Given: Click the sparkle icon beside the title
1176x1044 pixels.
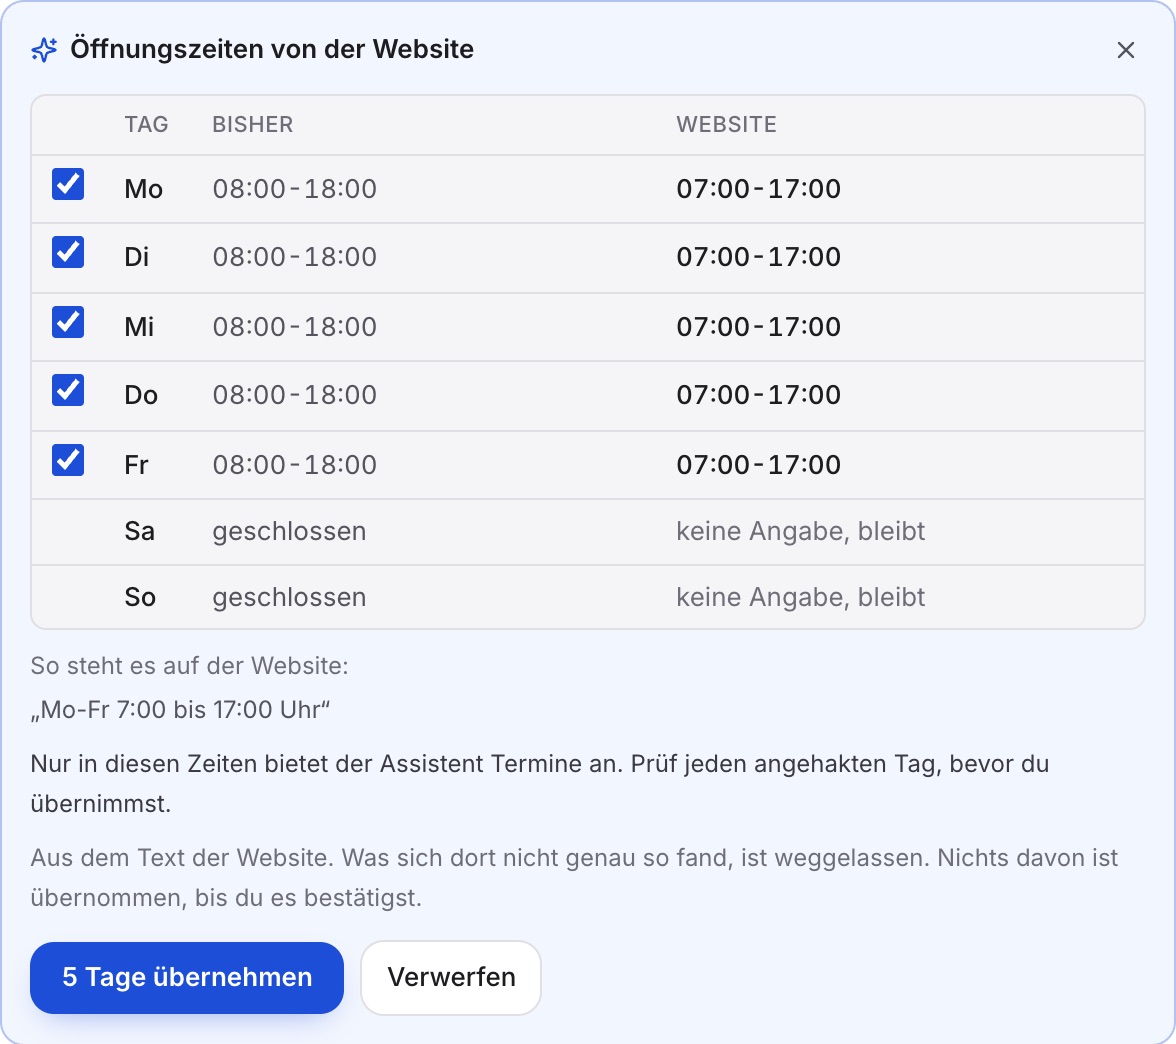Looking at the screenshot, I should pos(44,50).
